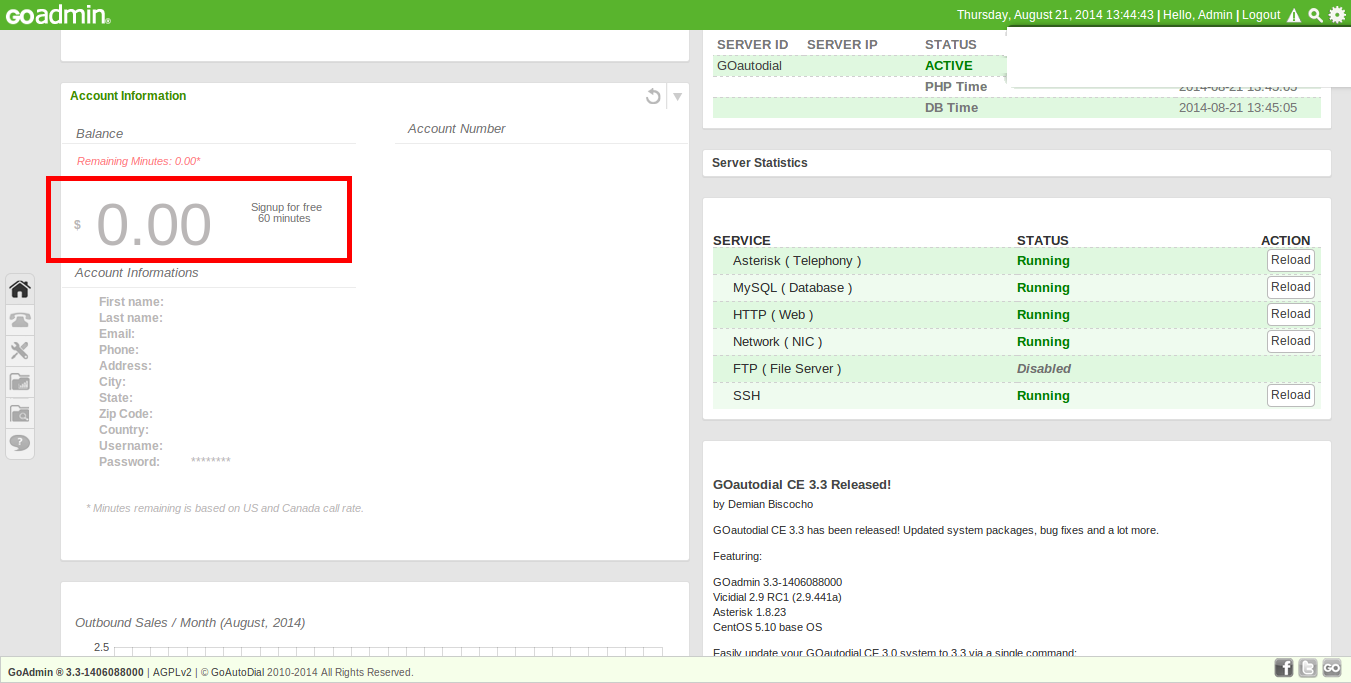Reload the MySQL ( Database ) service
This screenshot has width=1351, height=683.
click(1290, 287)
